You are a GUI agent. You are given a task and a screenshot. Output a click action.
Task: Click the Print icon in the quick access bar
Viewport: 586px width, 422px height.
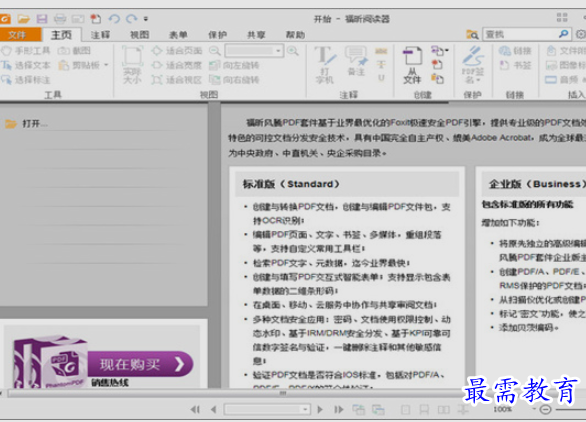[60, 19]
